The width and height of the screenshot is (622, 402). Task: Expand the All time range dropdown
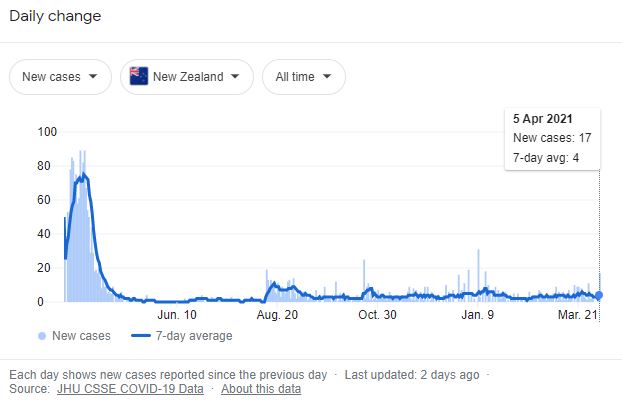point(303,77)
